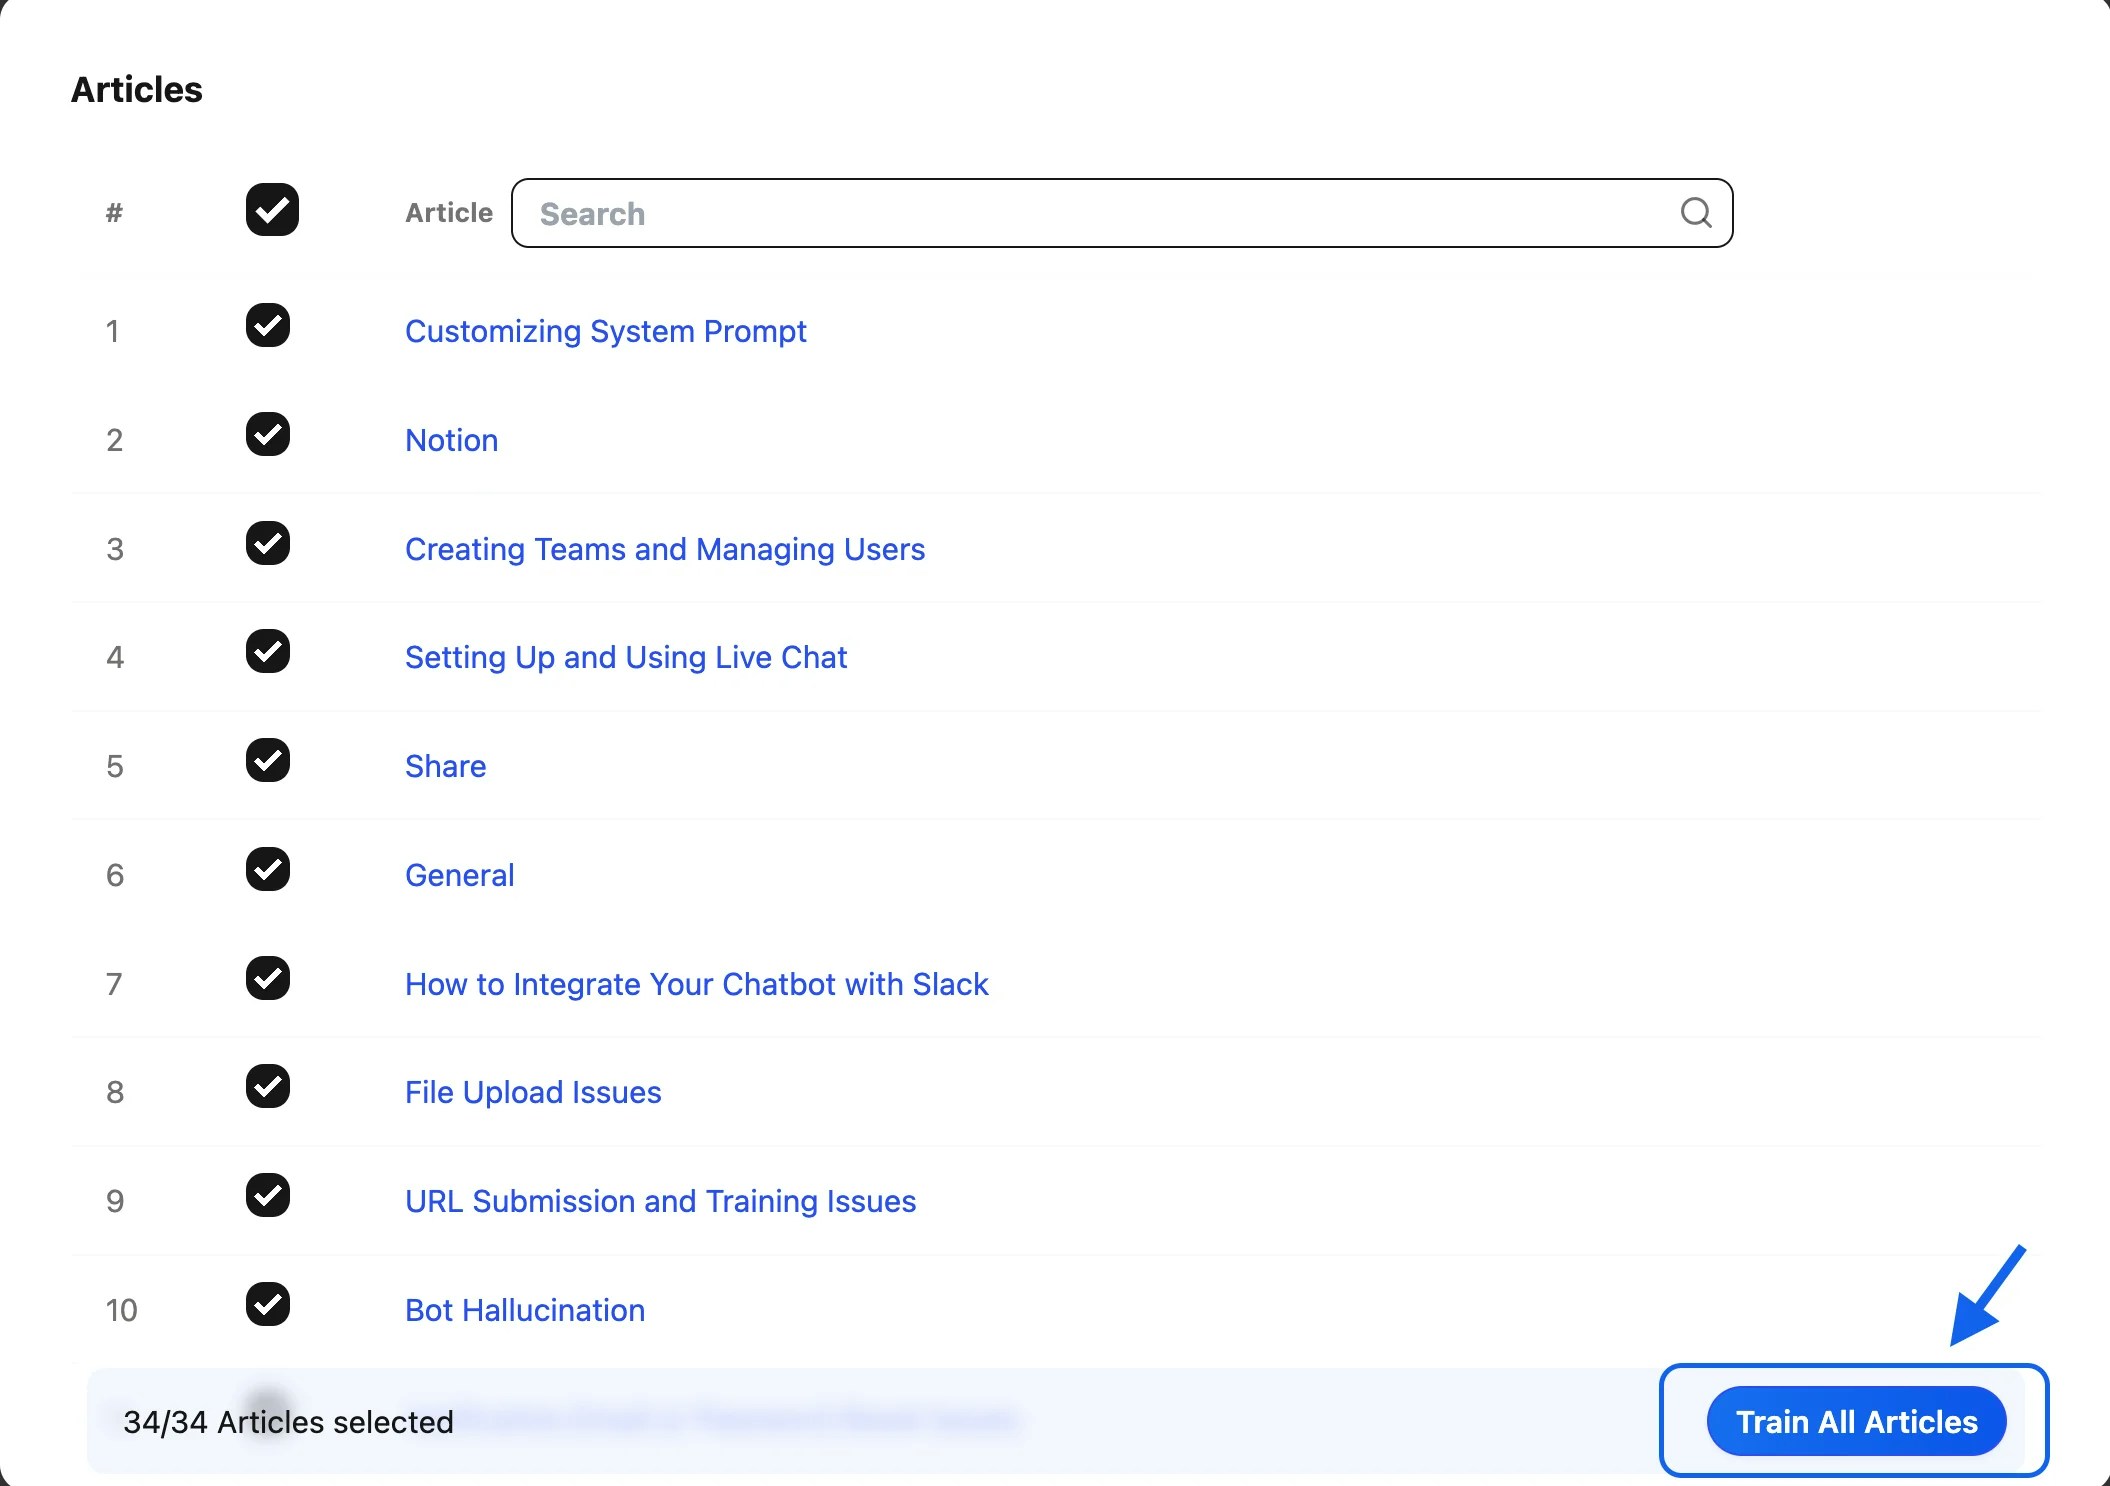Toggle checkbox for the Slack integration article
The height and width of the screenshot is (1486, 2110).
click(x=267, y=978)
